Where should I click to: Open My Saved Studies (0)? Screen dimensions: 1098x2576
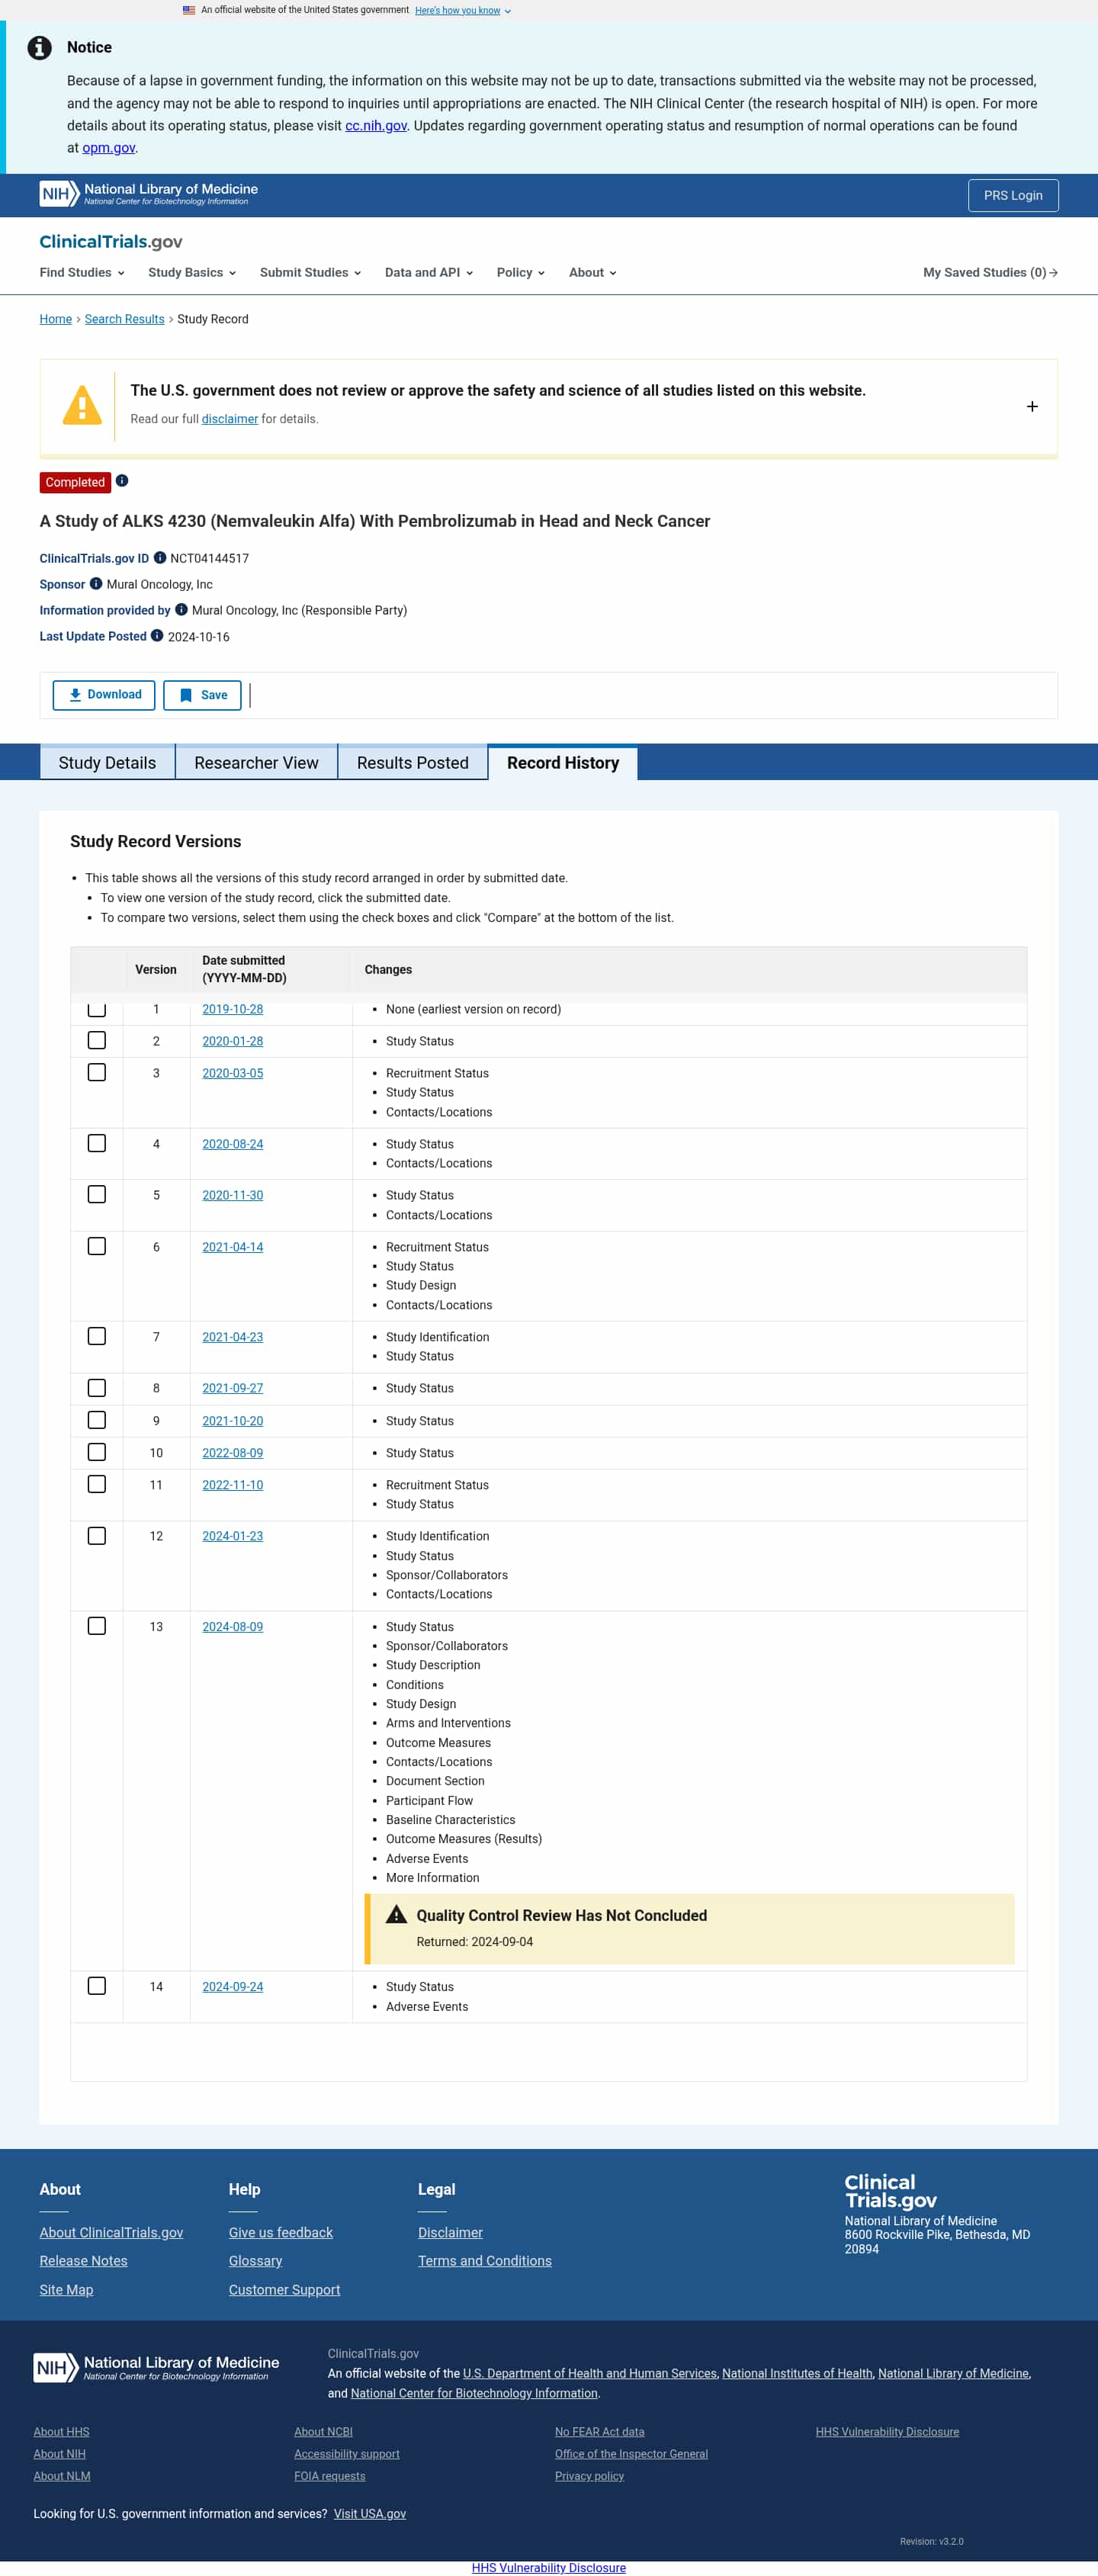[x=990, y=273]
